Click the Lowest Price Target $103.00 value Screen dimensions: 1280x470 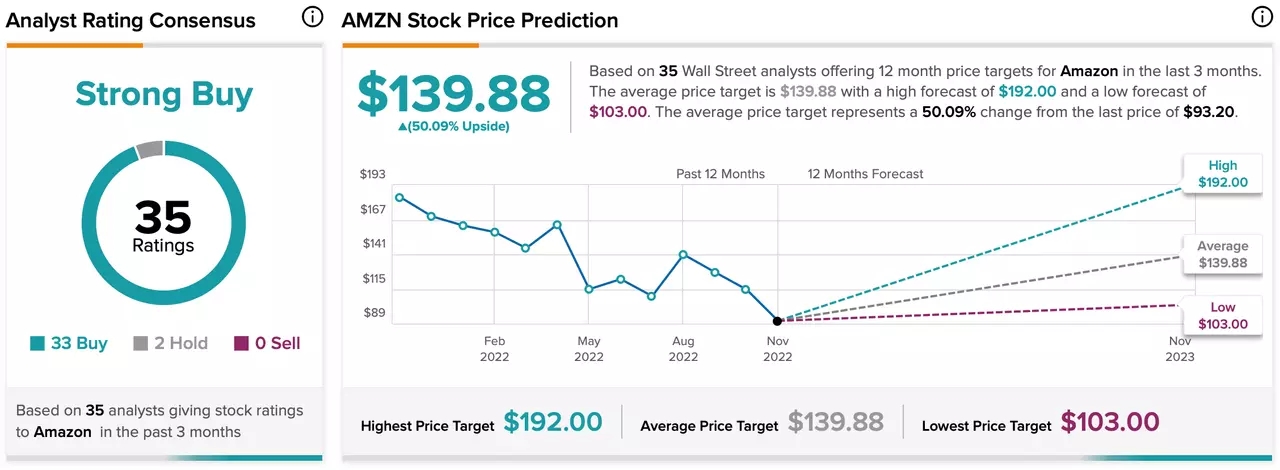click(1110, 423)
